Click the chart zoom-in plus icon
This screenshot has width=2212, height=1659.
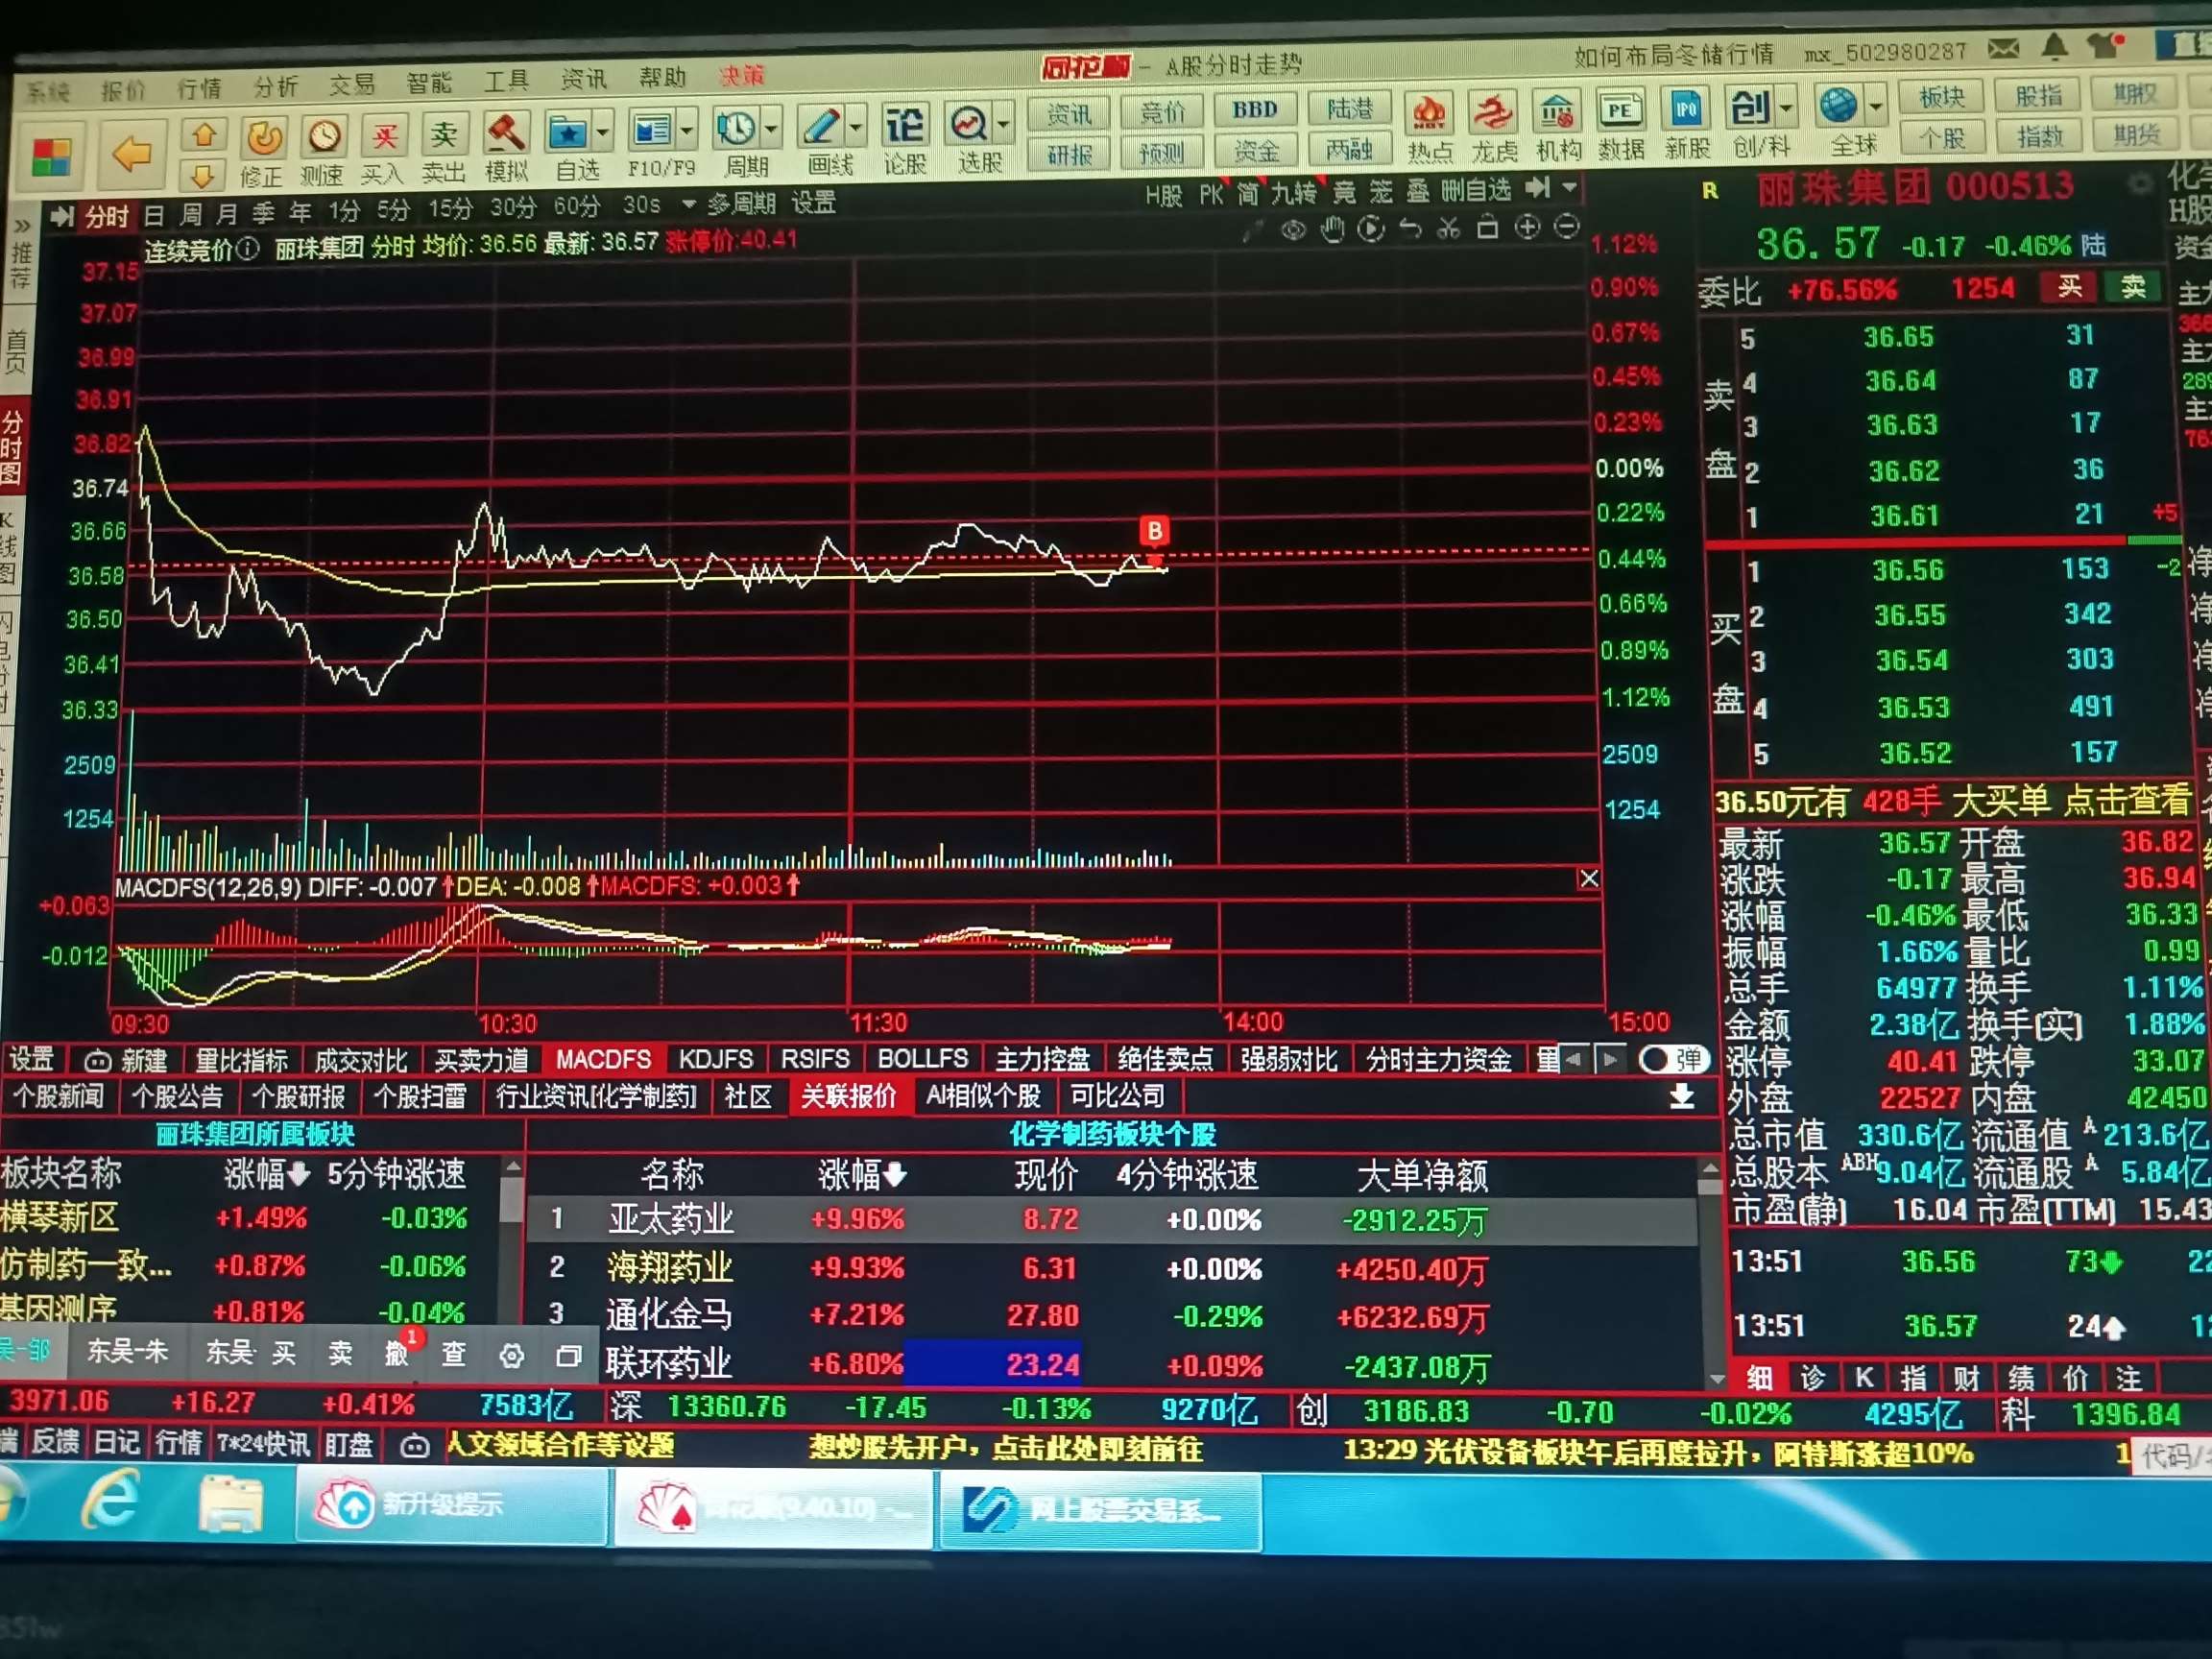coord(1527,228)
